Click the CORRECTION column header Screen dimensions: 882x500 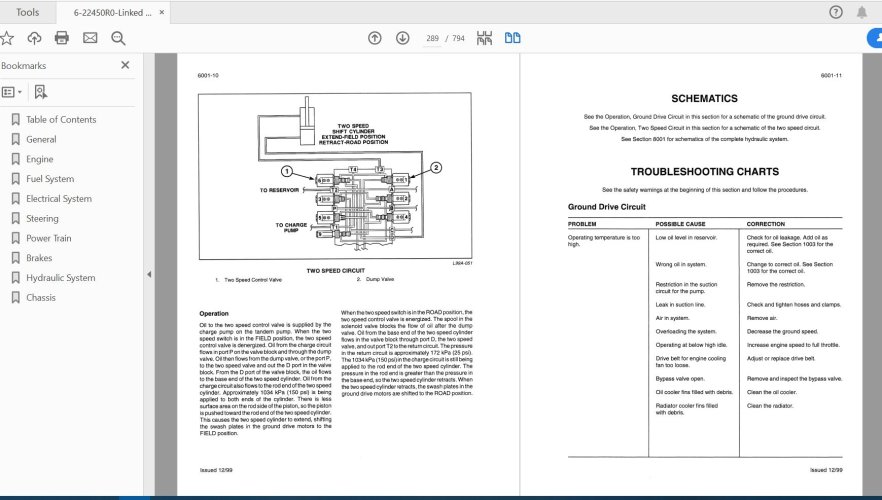point(766,224)
